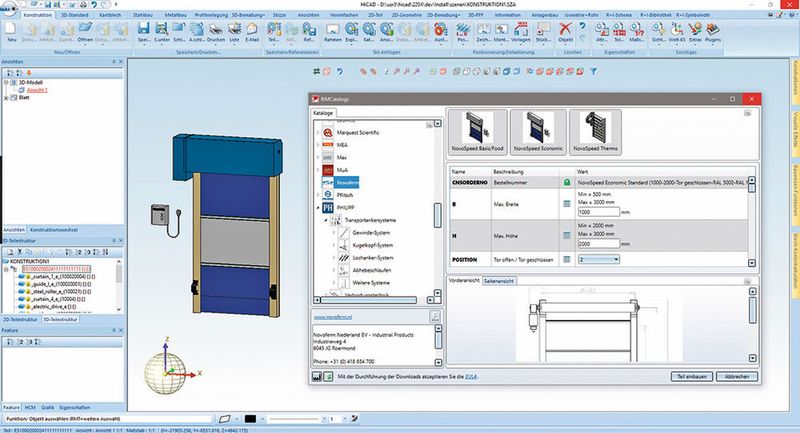Click the Sicht visibility icon in Sonstiges

click(x=658, y=29)
